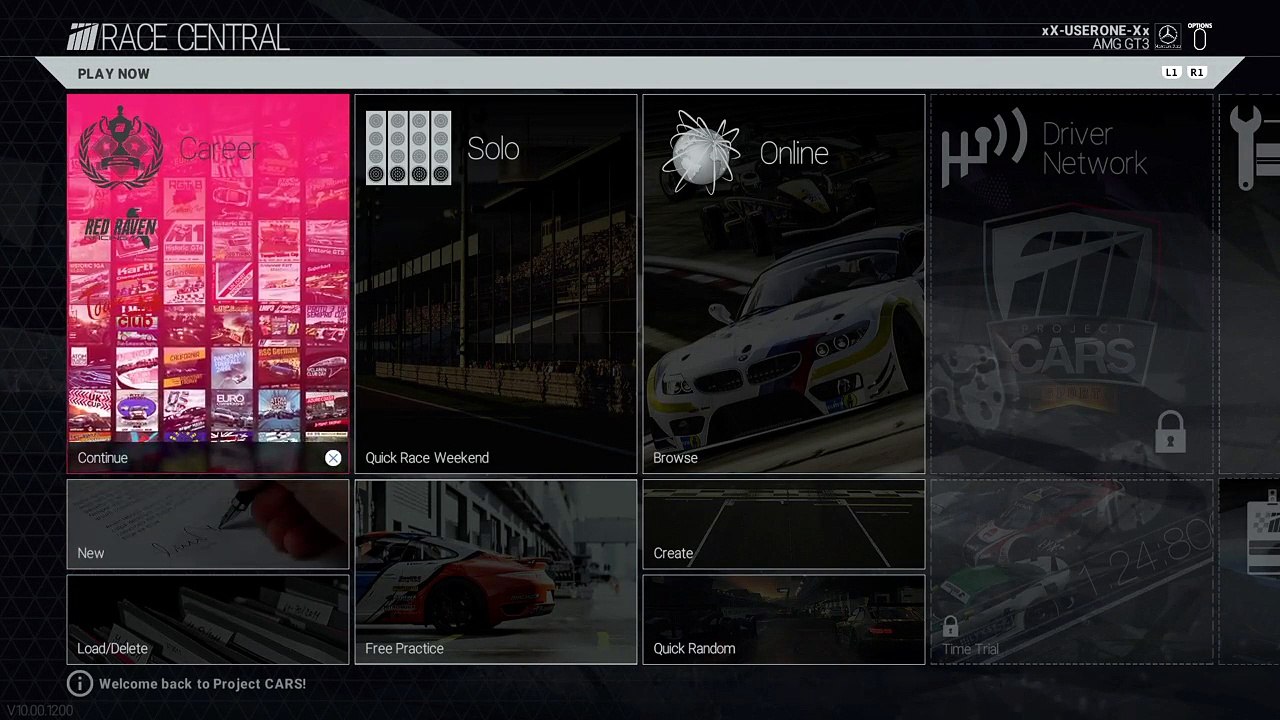1280x720 pixels.
Task: Select the locked Time Trial tile
Action: [x=1072, y=572]
